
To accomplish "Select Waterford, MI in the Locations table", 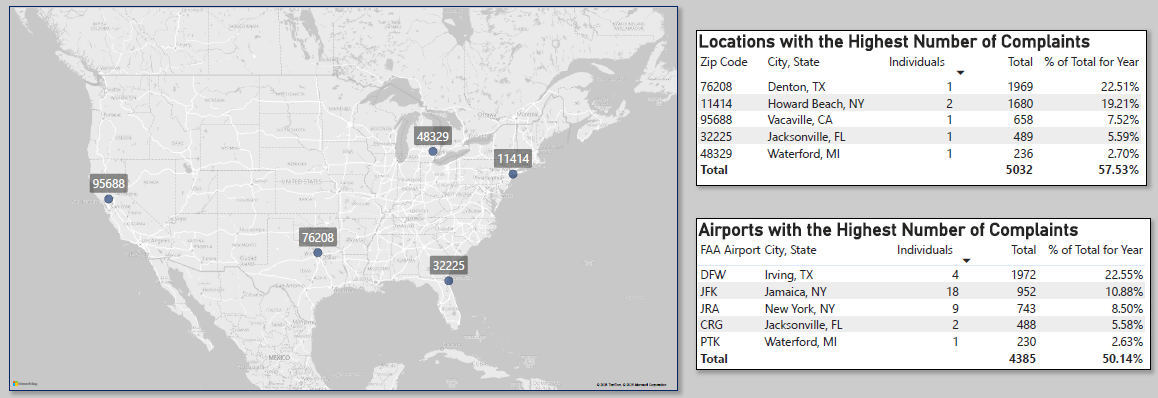I will [804, 154].
